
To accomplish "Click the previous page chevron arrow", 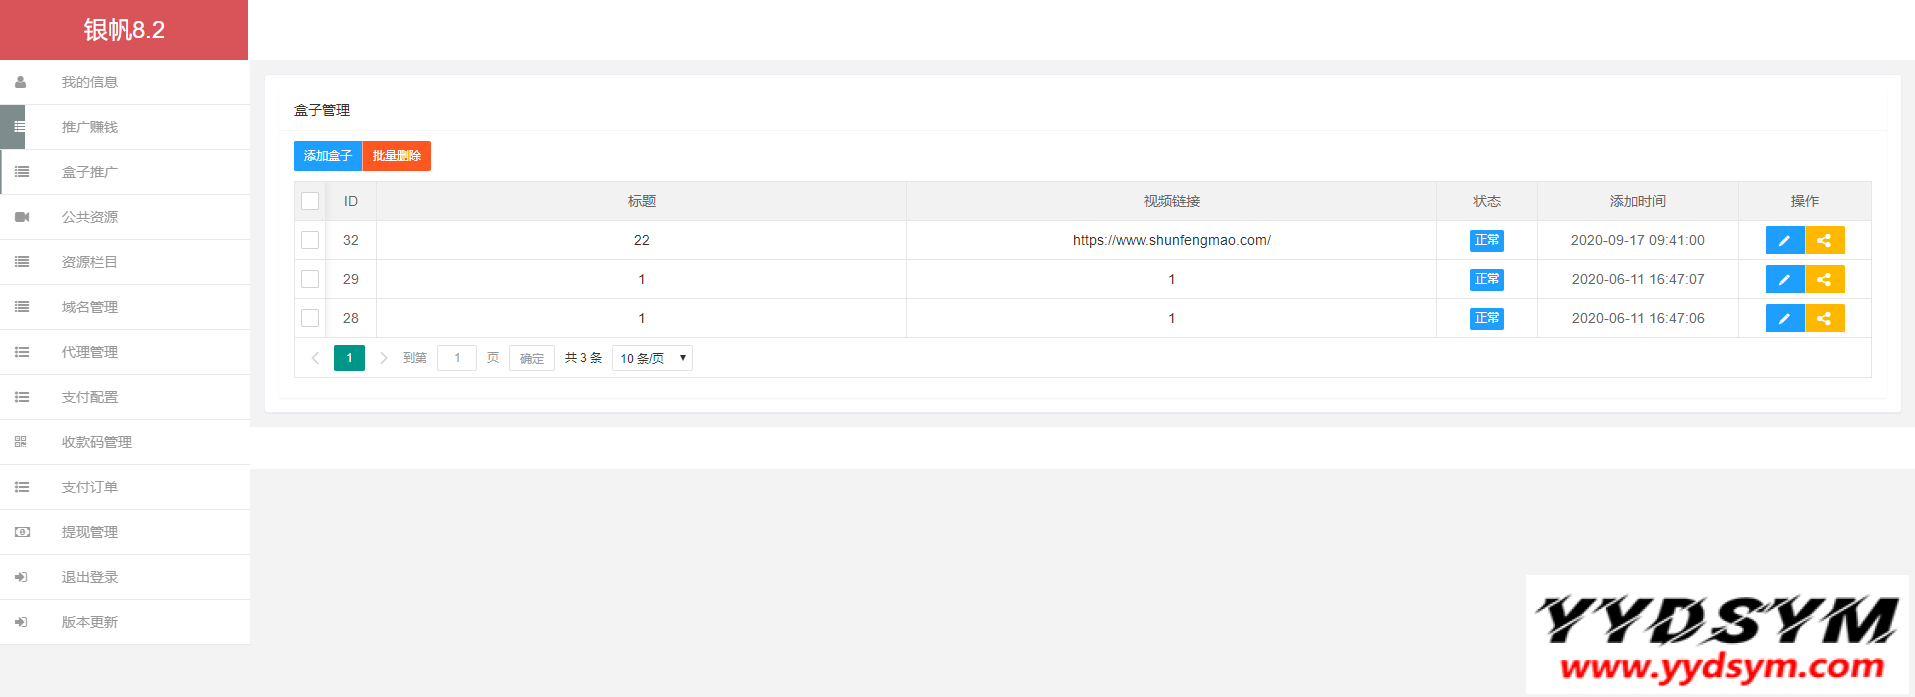I will tap(315, 358).
